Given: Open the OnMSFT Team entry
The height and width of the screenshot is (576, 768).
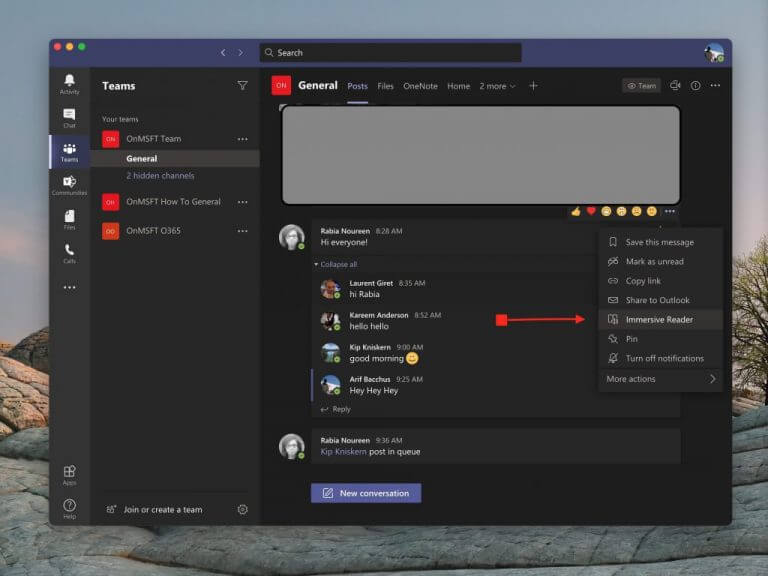Looking at the screenshot, I should coord(154,139).
